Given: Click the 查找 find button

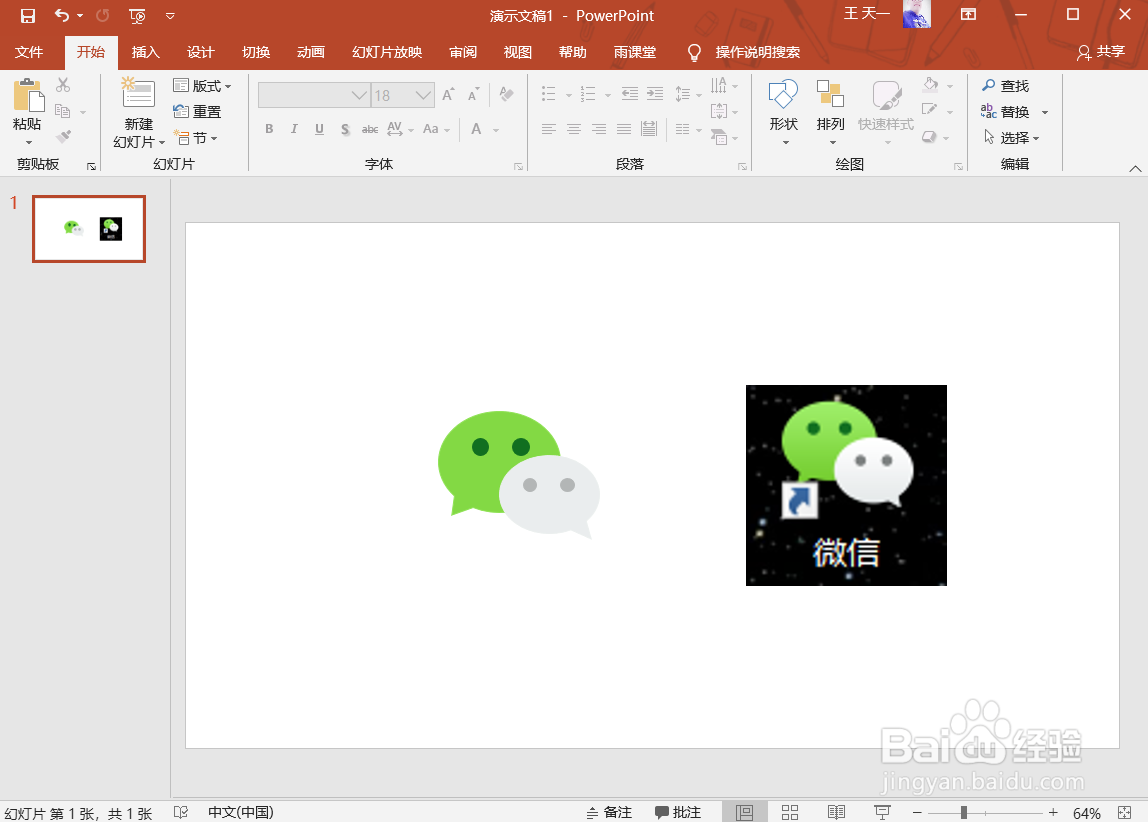Looking at the screenshot, I should click(1005, 86).
